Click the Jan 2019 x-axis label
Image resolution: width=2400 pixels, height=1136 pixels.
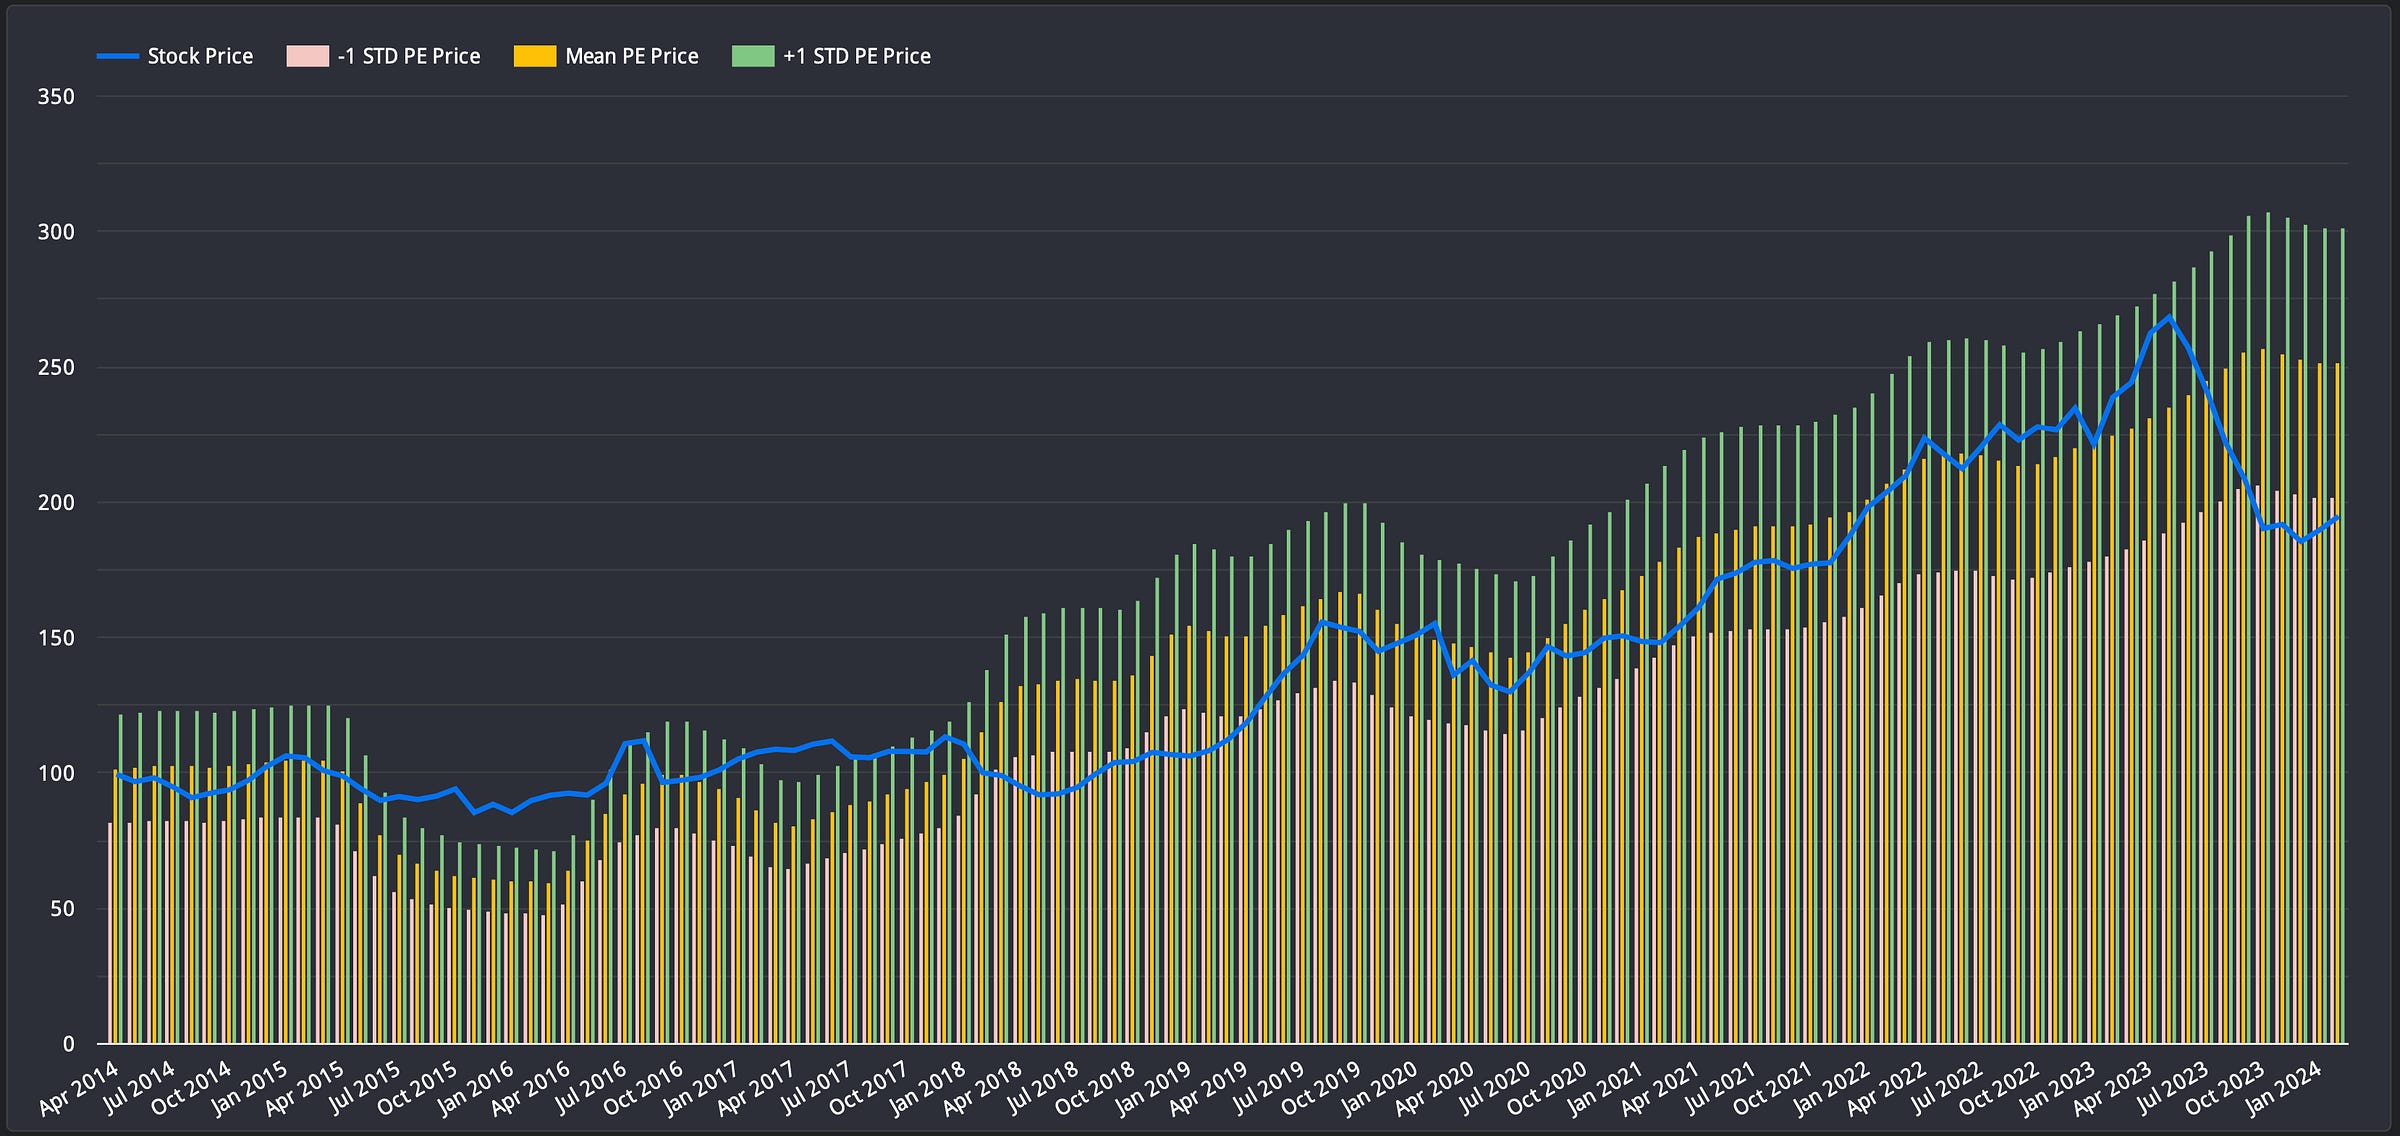tap(1154, 1088)
